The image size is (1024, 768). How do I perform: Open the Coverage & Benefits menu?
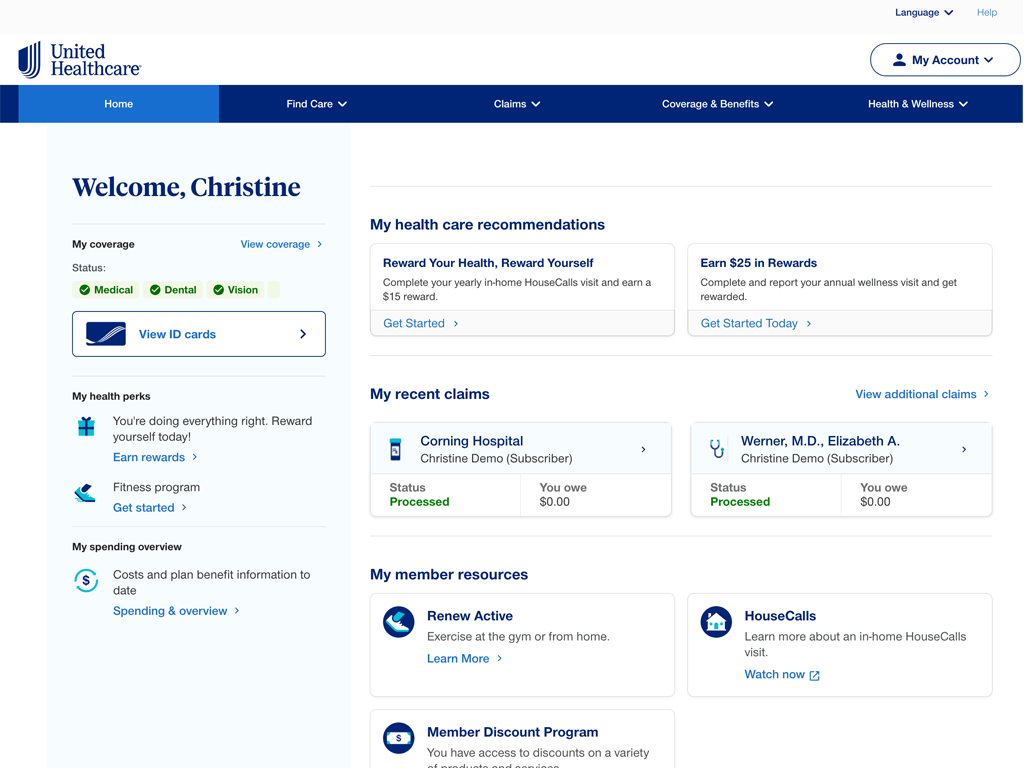pos(717,104)
